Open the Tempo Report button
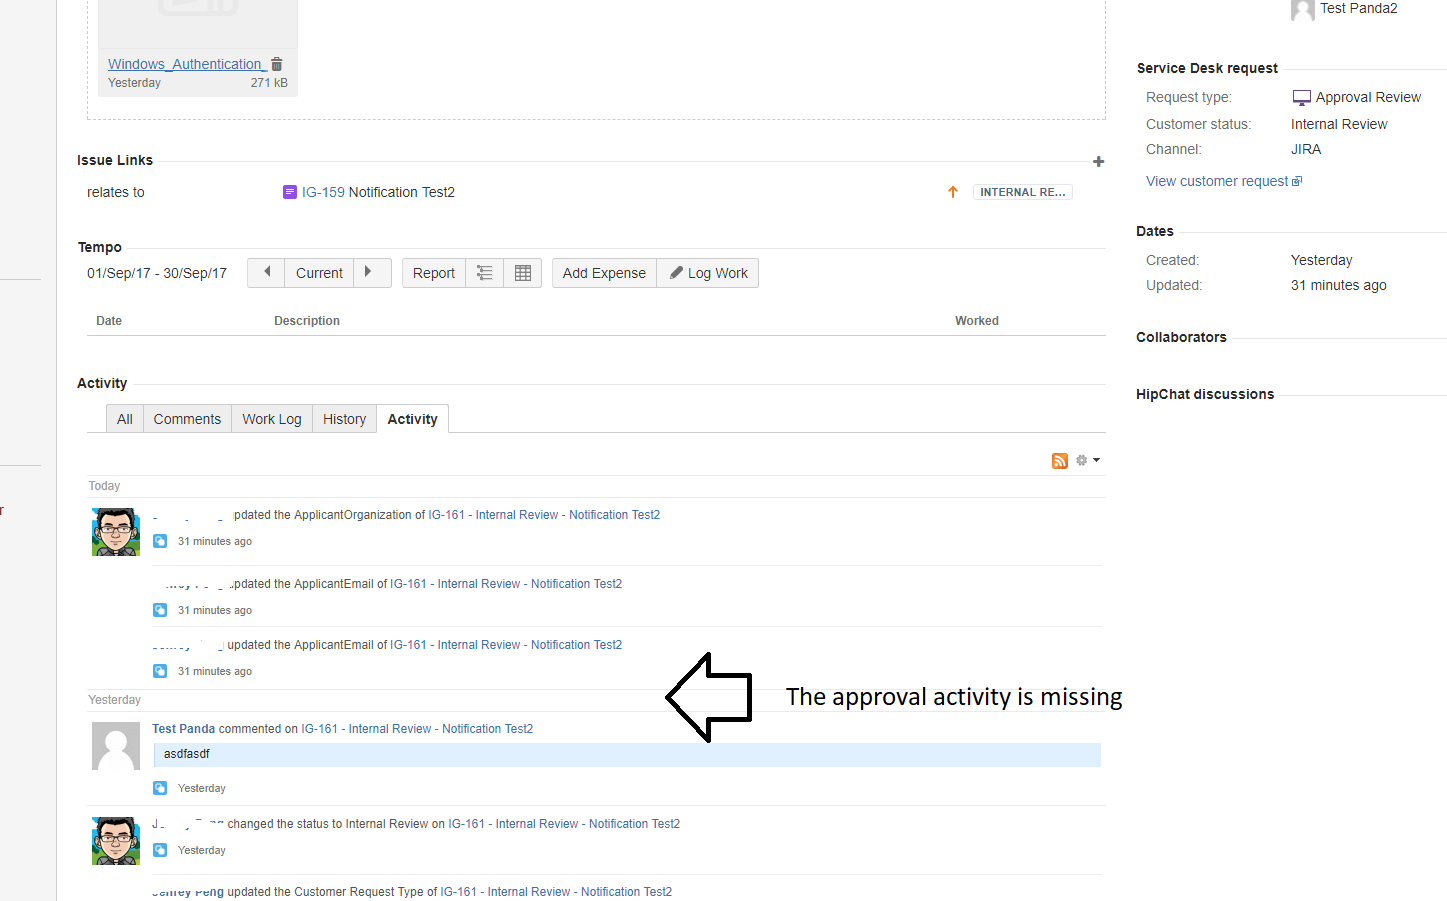 coord(434,273)
